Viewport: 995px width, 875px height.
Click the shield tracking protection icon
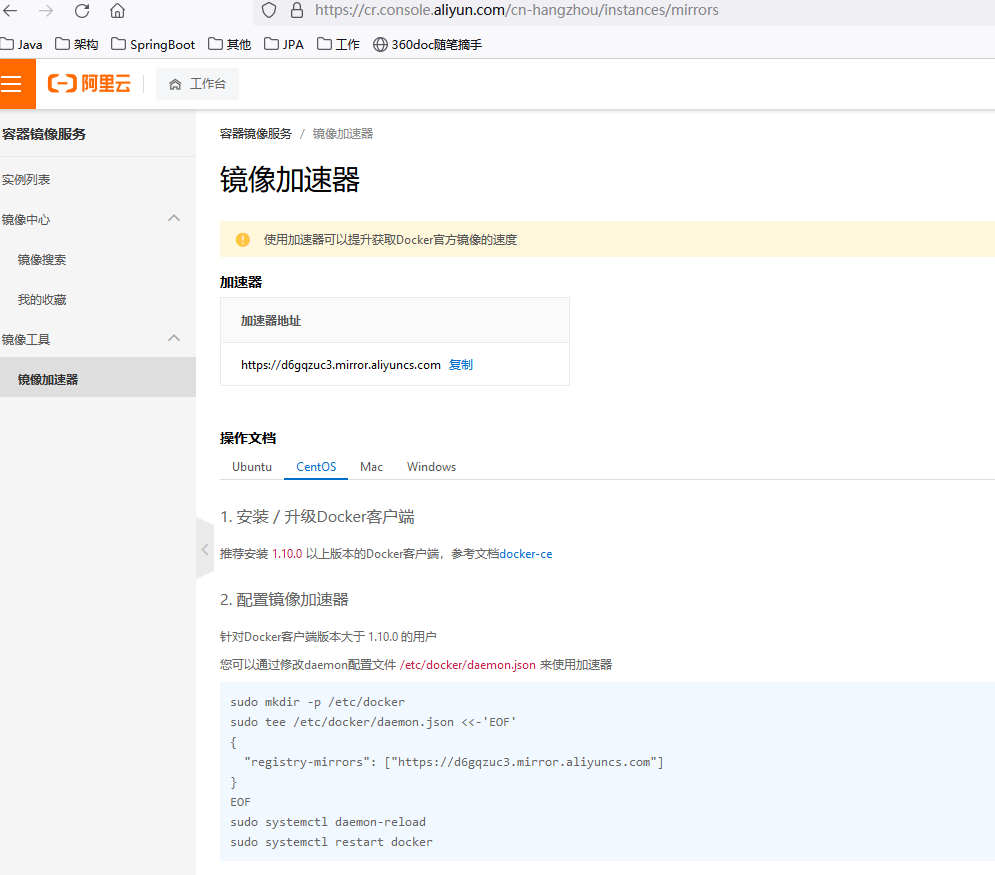[269, 10]
